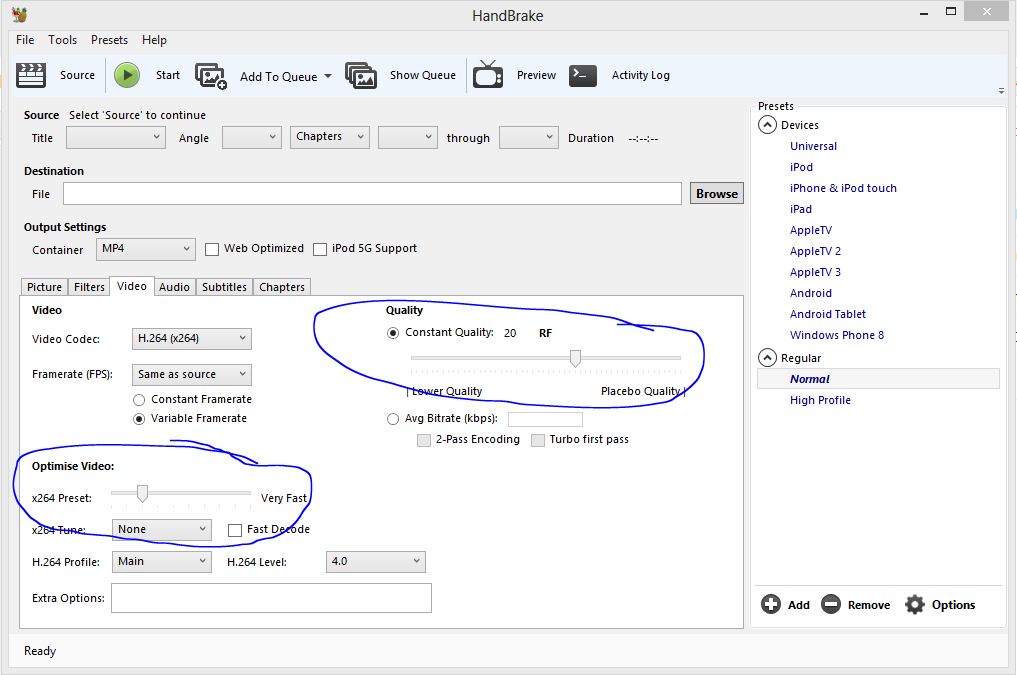Select Constant Quality radio button
1017x675 pixels.
coord(393,333)
